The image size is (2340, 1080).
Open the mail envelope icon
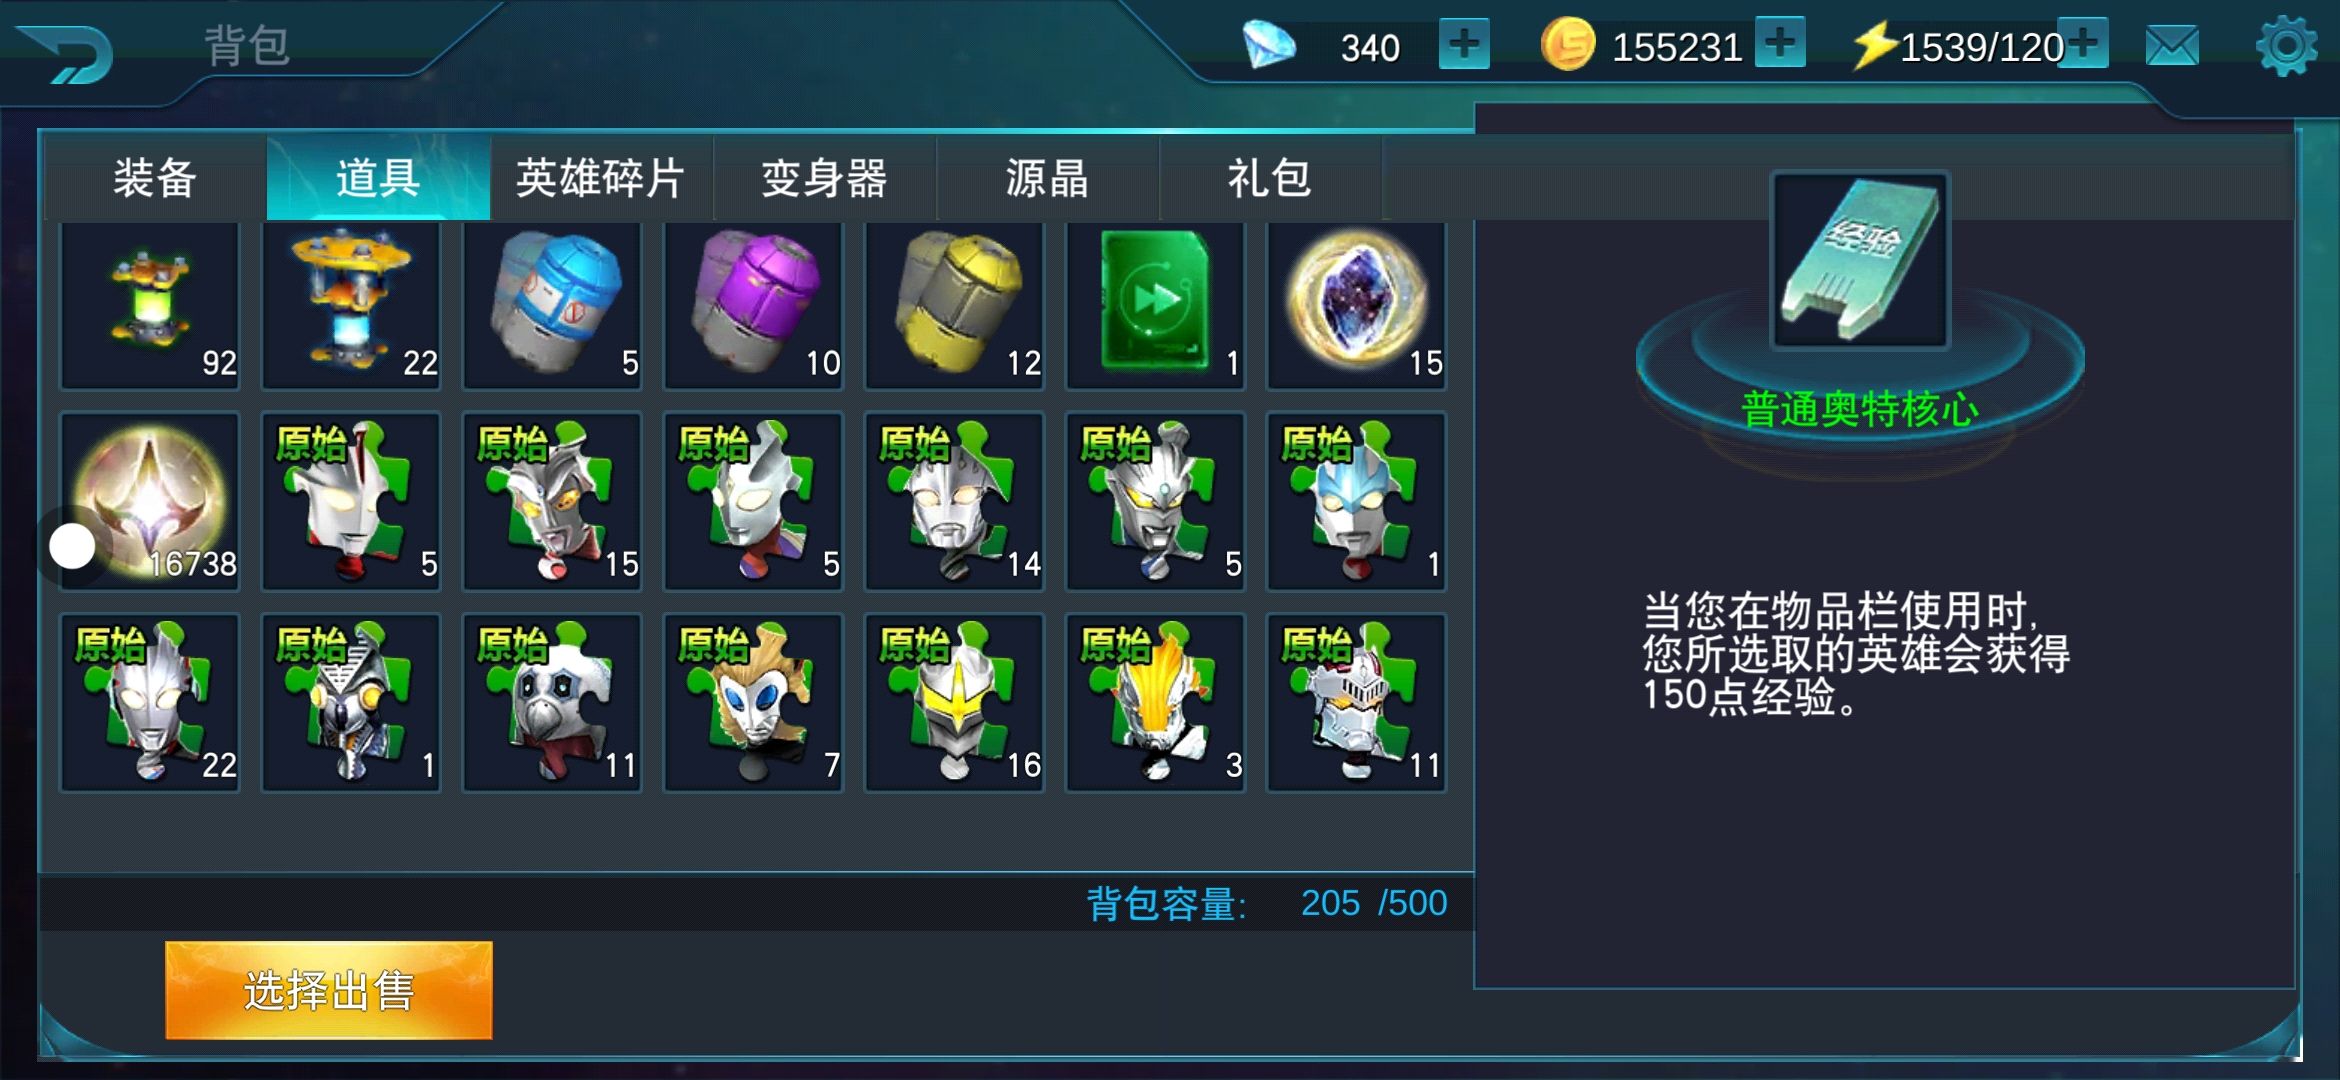2172,46
